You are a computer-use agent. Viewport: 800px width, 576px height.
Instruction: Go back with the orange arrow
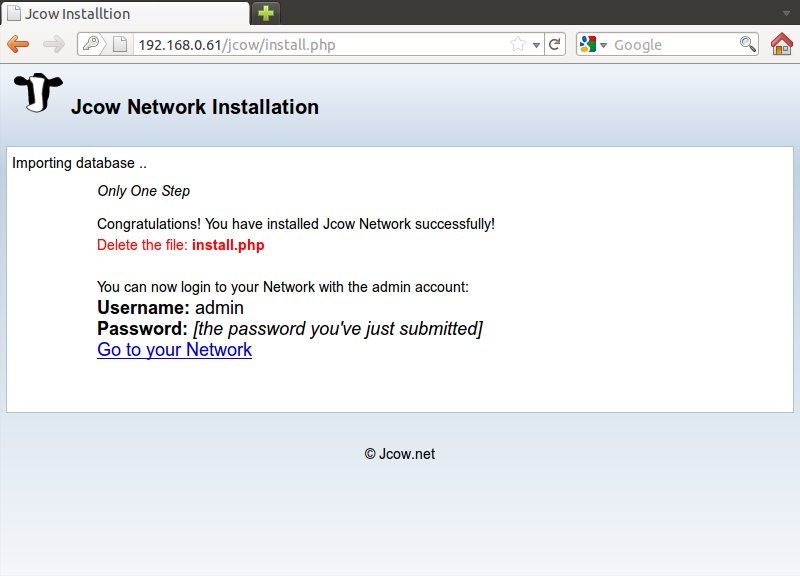click(x=18, y=44)
